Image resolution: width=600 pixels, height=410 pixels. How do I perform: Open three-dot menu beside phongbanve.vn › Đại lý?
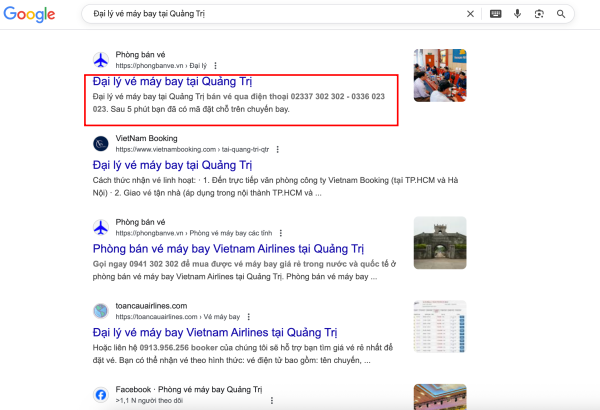point(214,65)
